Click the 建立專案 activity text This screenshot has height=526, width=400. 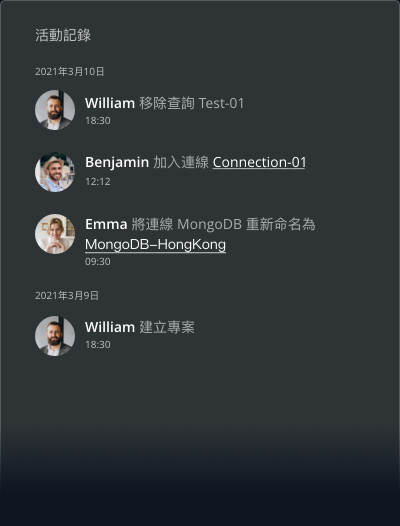167,327
